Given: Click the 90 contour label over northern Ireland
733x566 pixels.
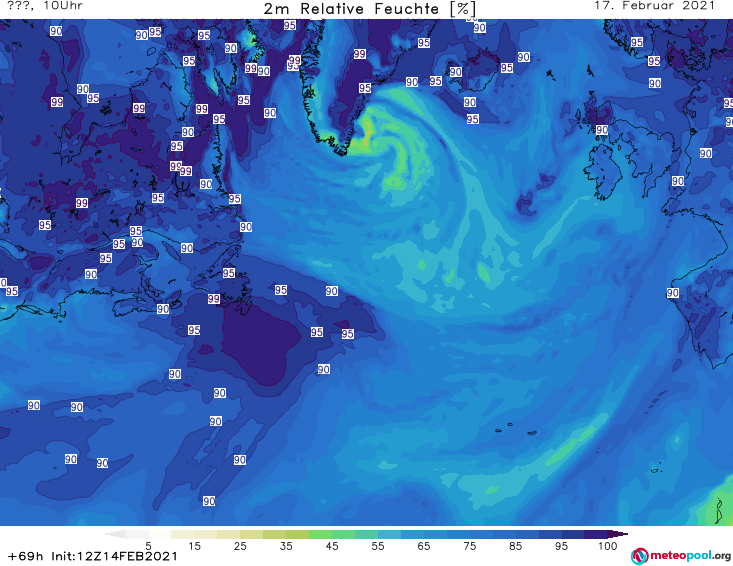Looking at the screenshot, I should coord(602,129).
